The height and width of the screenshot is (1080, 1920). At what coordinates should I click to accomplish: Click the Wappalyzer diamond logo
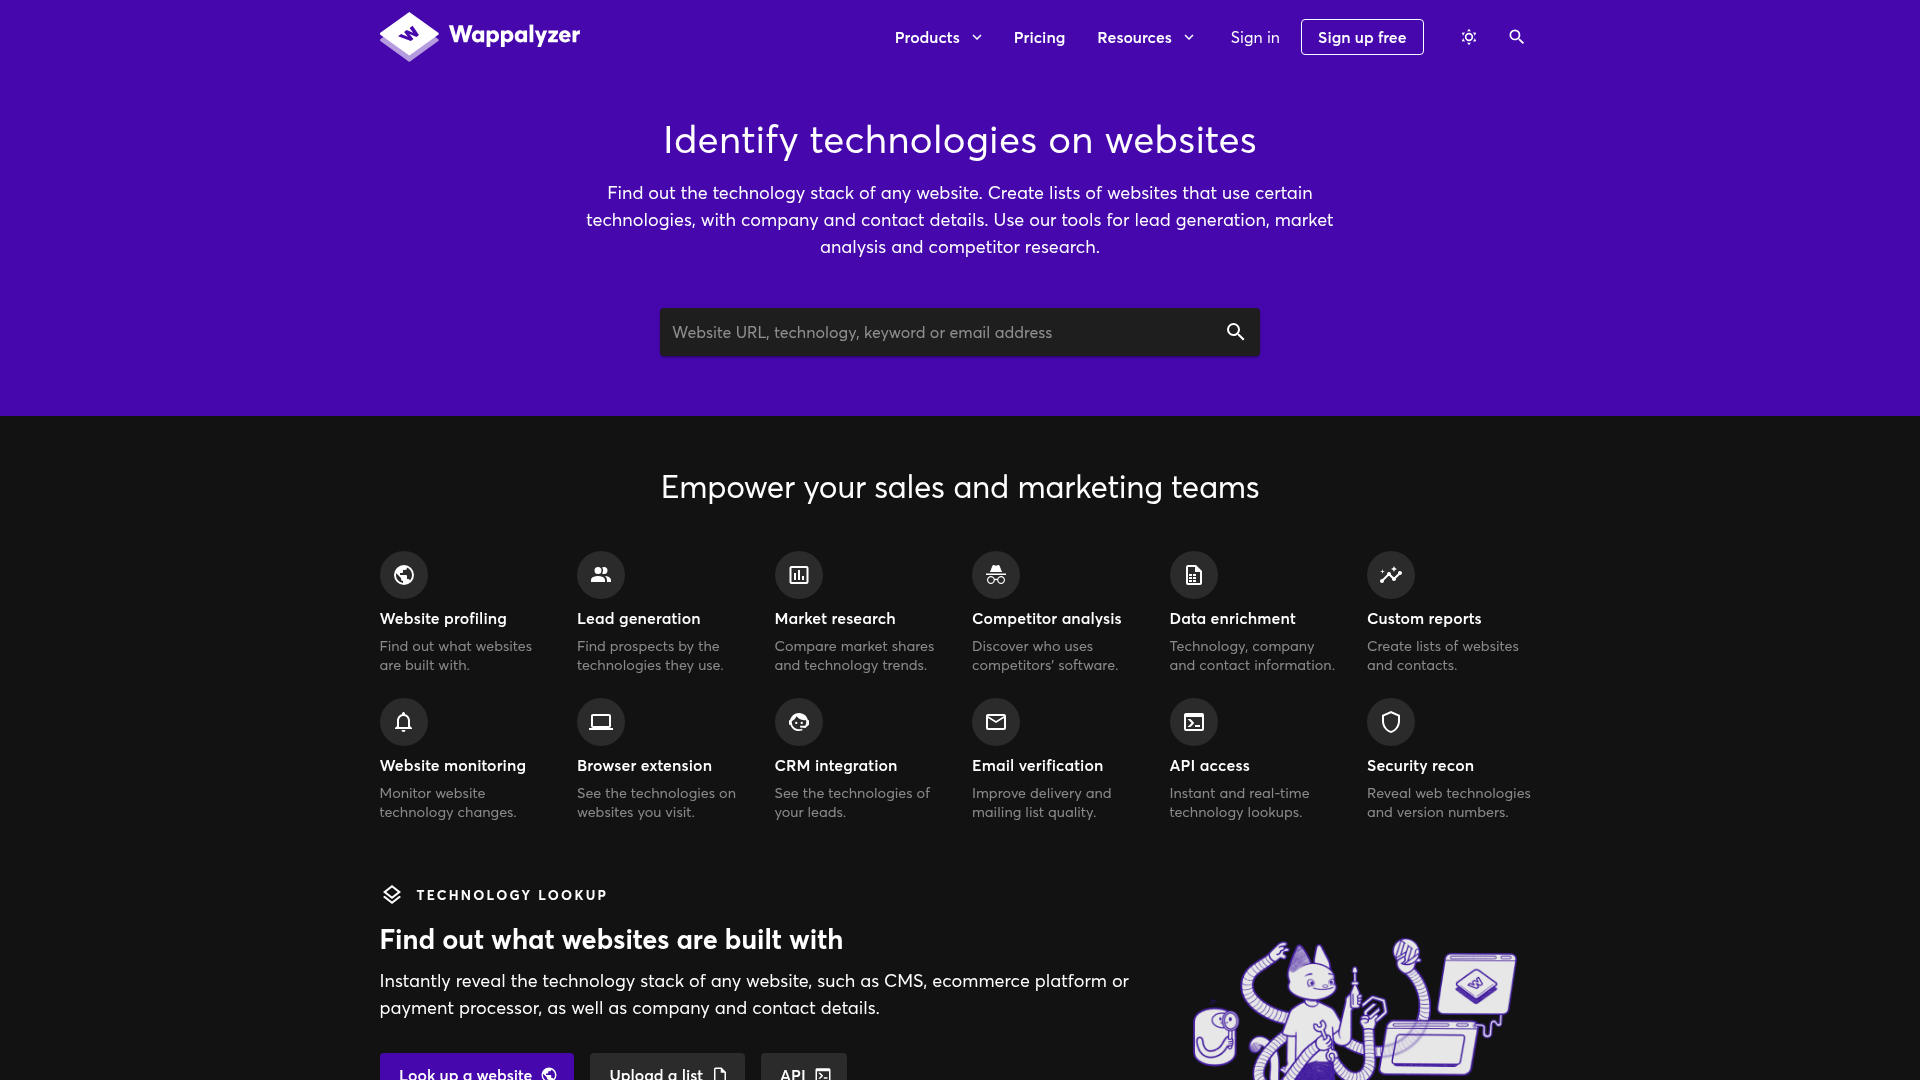coord(409,36)
